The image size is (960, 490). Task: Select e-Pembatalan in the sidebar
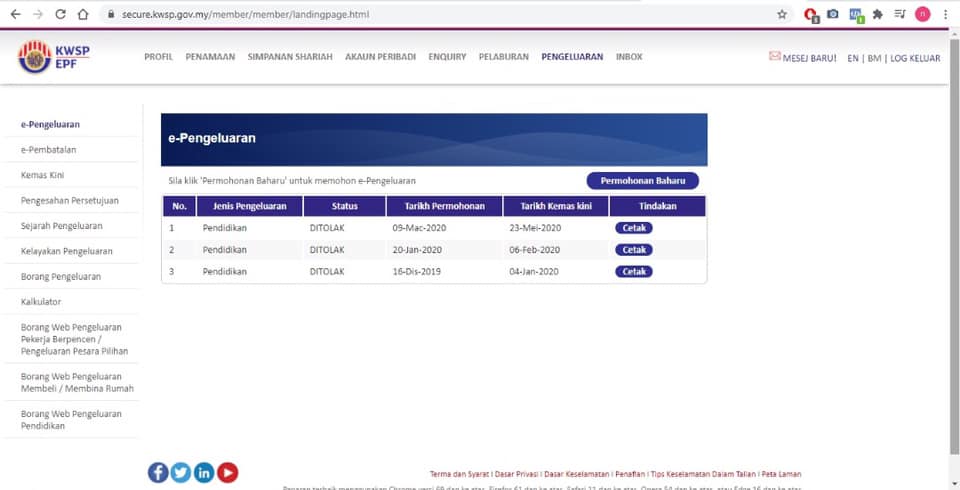(48, 149)
